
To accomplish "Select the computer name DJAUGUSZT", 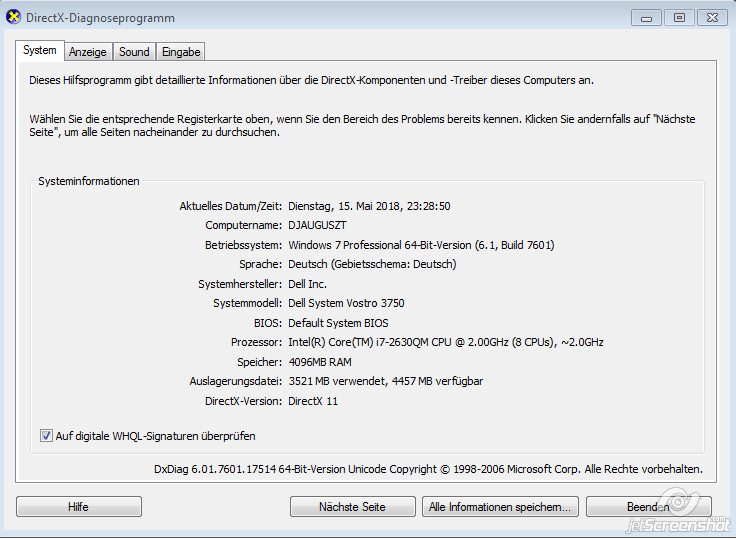I will [317, 225].
